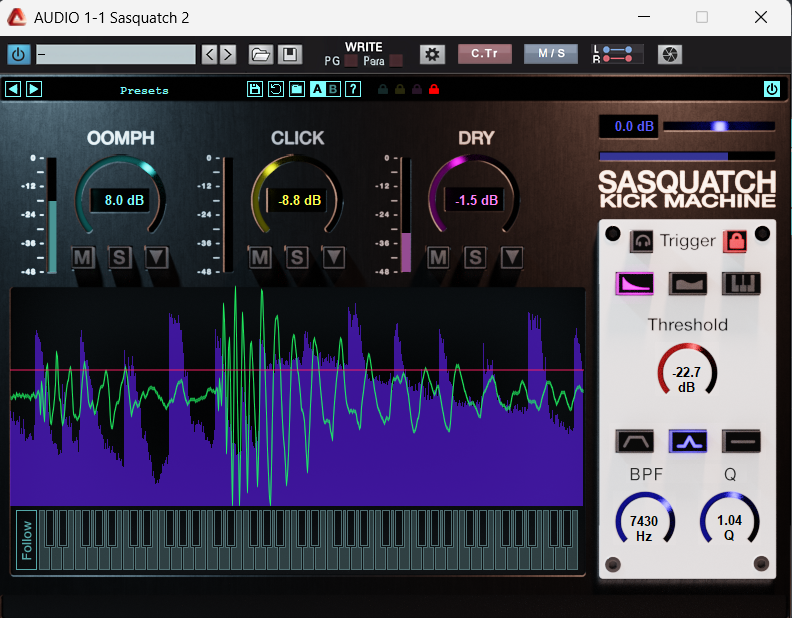
Task: Toggle the red Trigger lock
Action: pos(735,241)
